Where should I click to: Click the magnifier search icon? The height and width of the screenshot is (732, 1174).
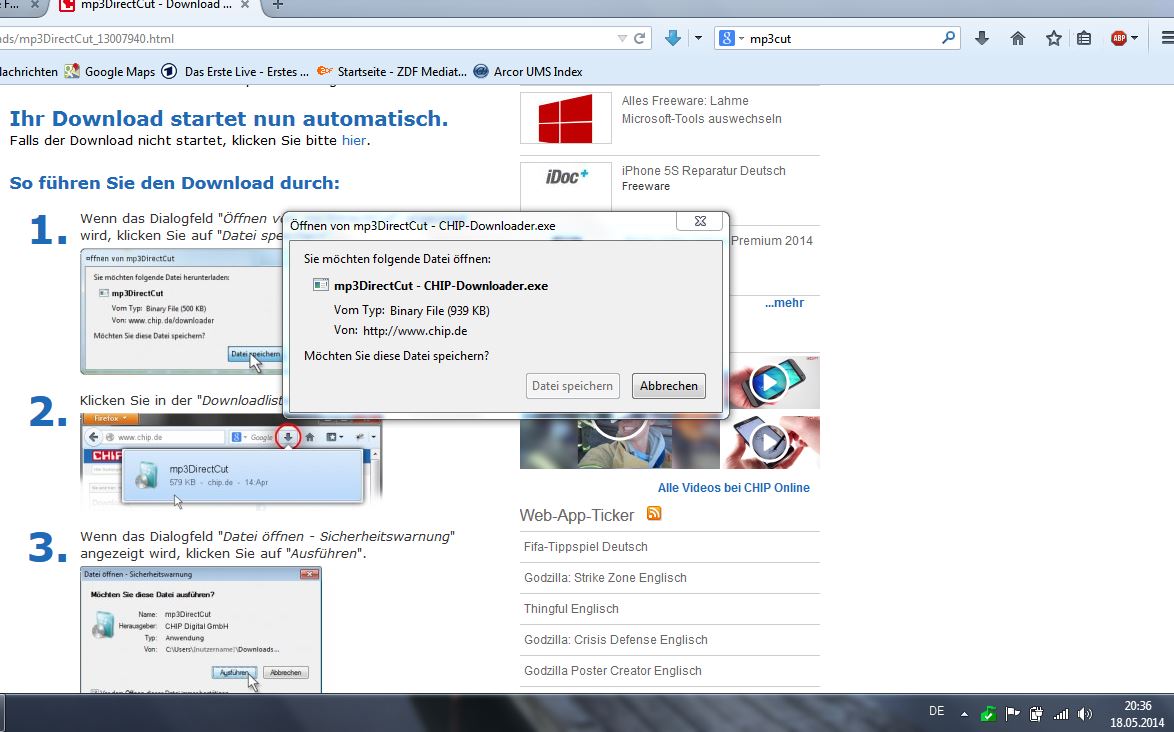[x=948, y=37]
